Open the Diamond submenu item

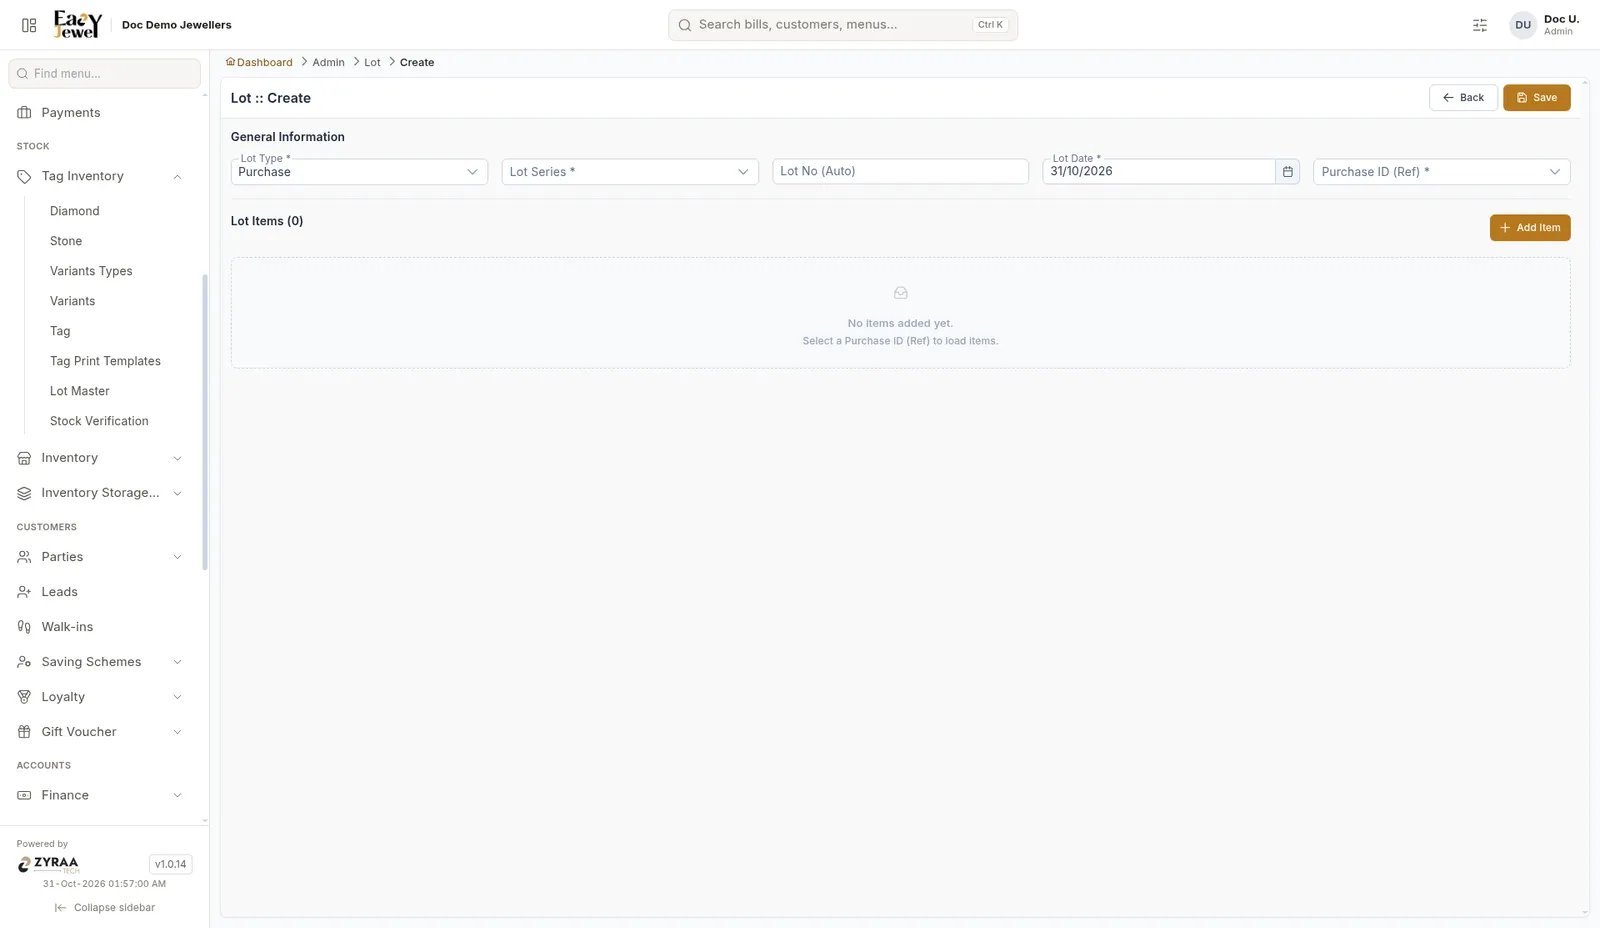(x=75, y=211)
